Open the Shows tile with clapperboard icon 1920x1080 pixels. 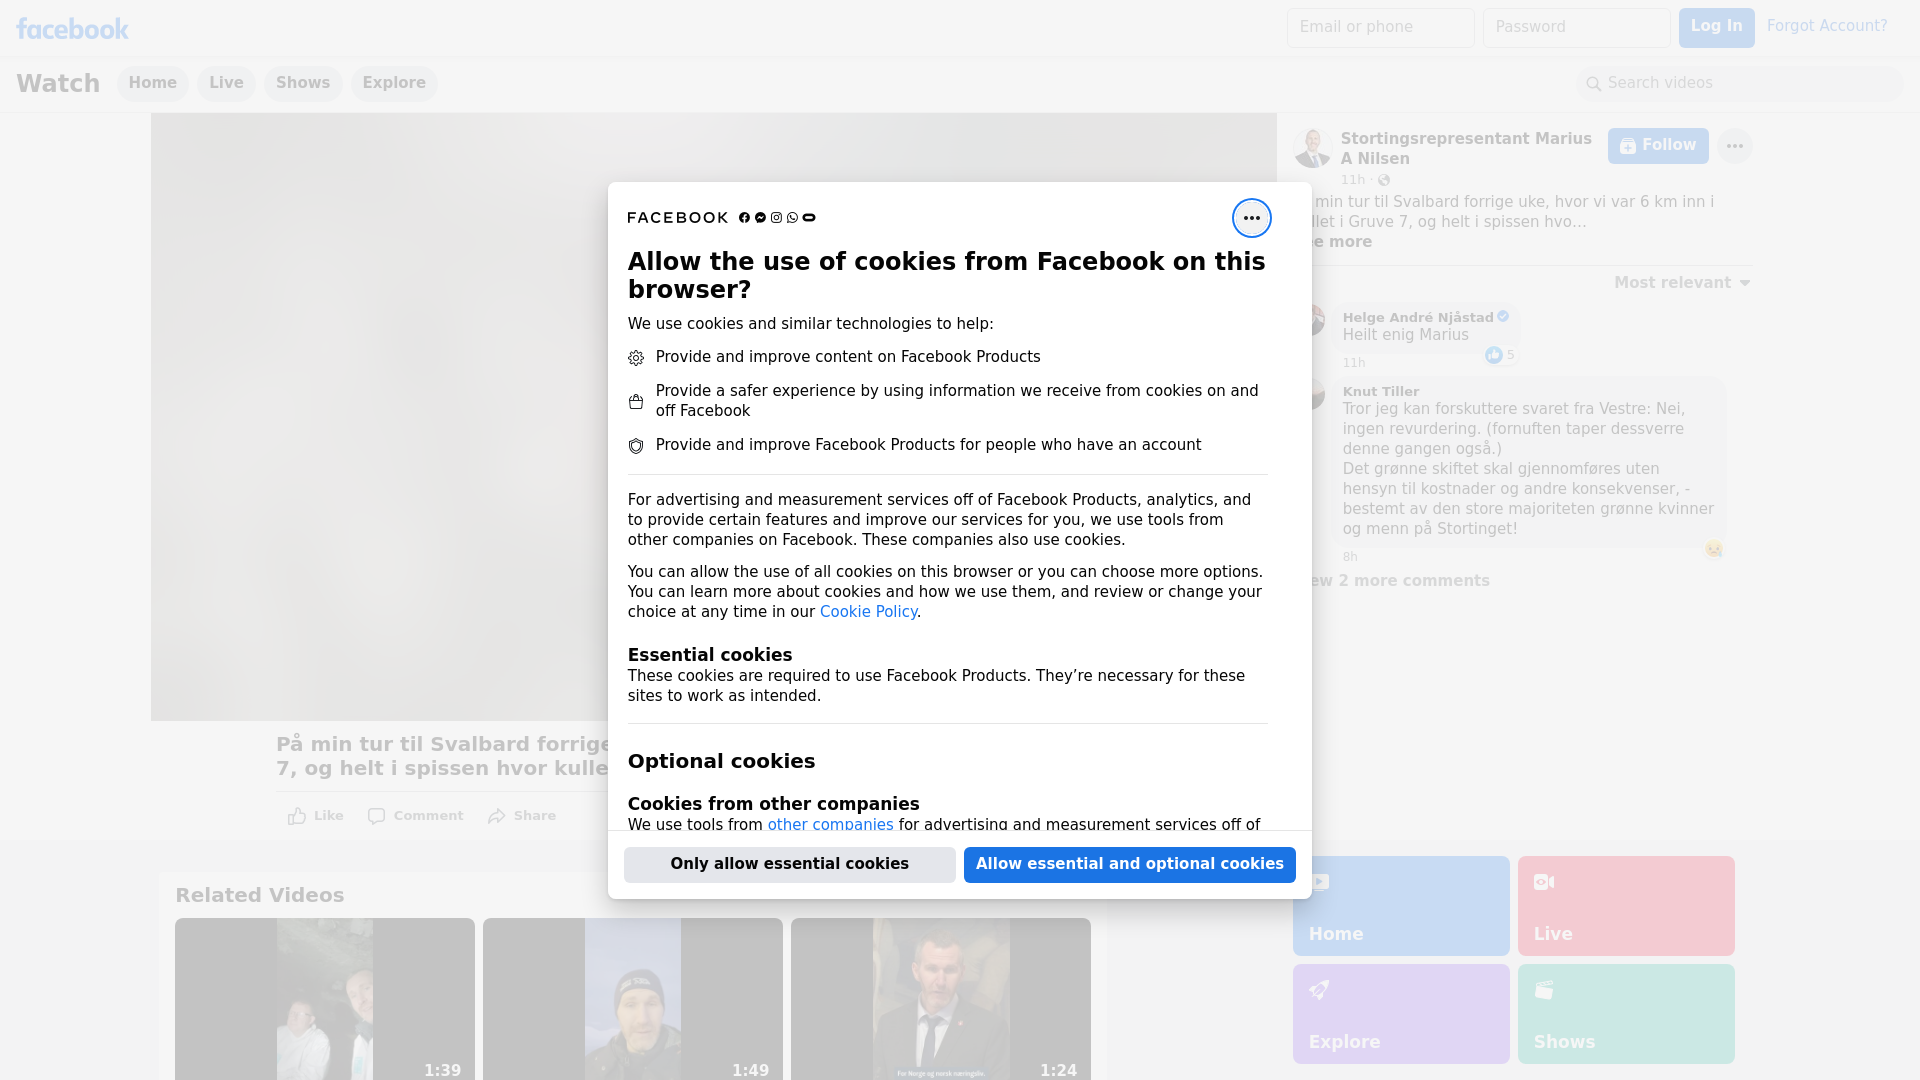1626,1014
